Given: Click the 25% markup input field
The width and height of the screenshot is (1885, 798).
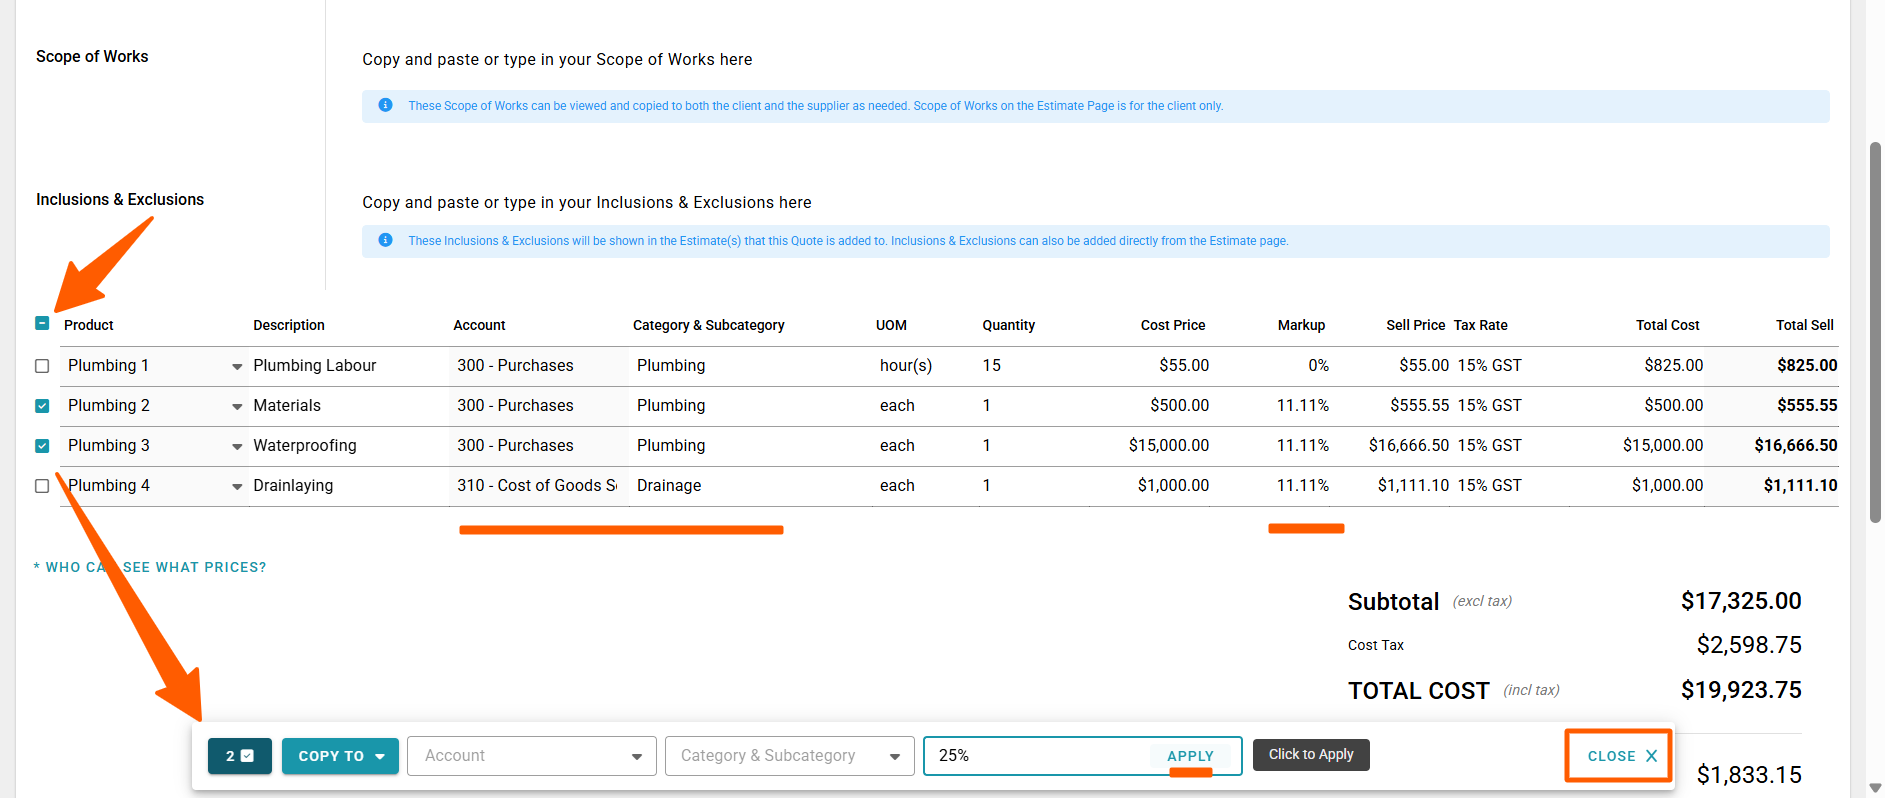Looking at the screenshot, I should (1035, 756).
